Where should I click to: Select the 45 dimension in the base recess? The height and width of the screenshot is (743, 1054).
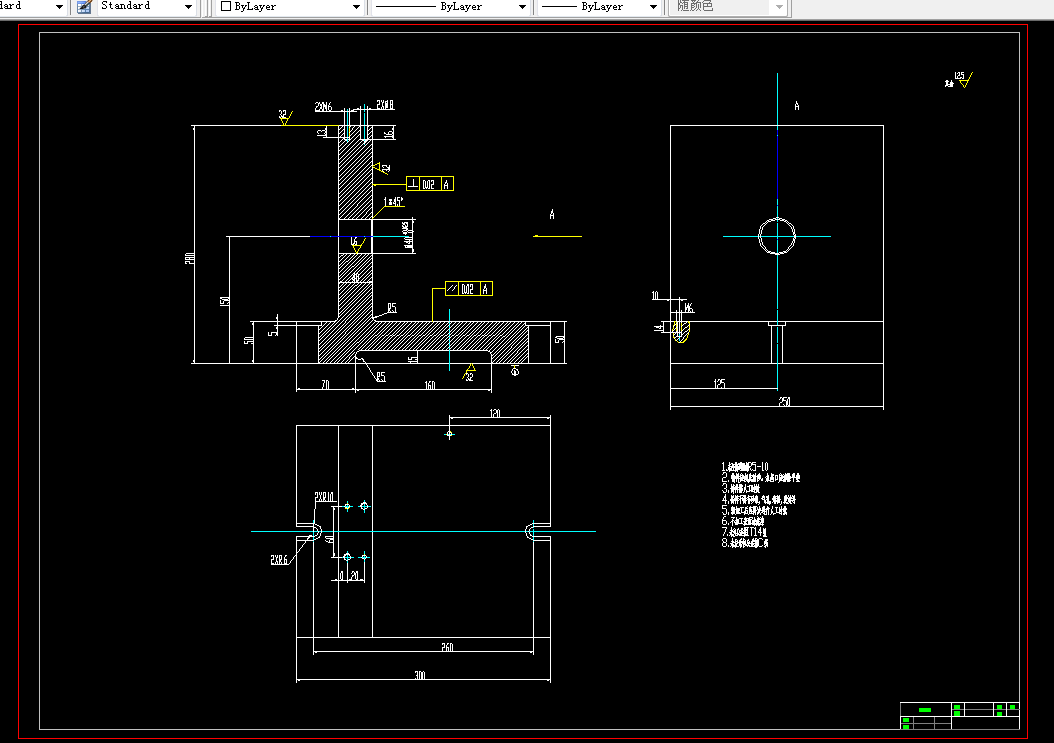(413, 358)
